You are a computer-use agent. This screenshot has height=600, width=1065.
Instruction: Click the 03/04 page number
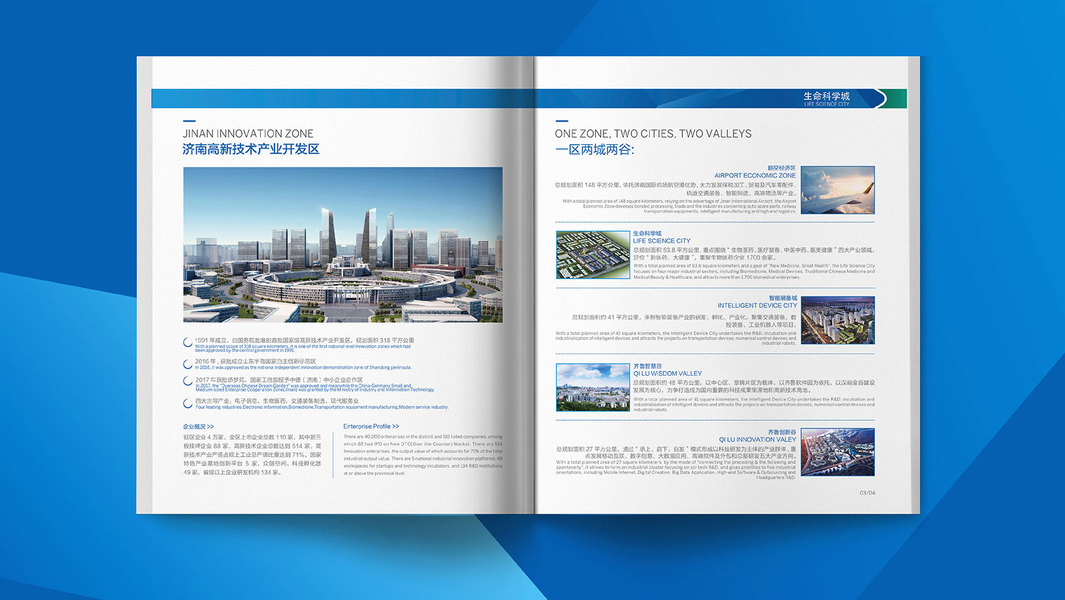867,493
